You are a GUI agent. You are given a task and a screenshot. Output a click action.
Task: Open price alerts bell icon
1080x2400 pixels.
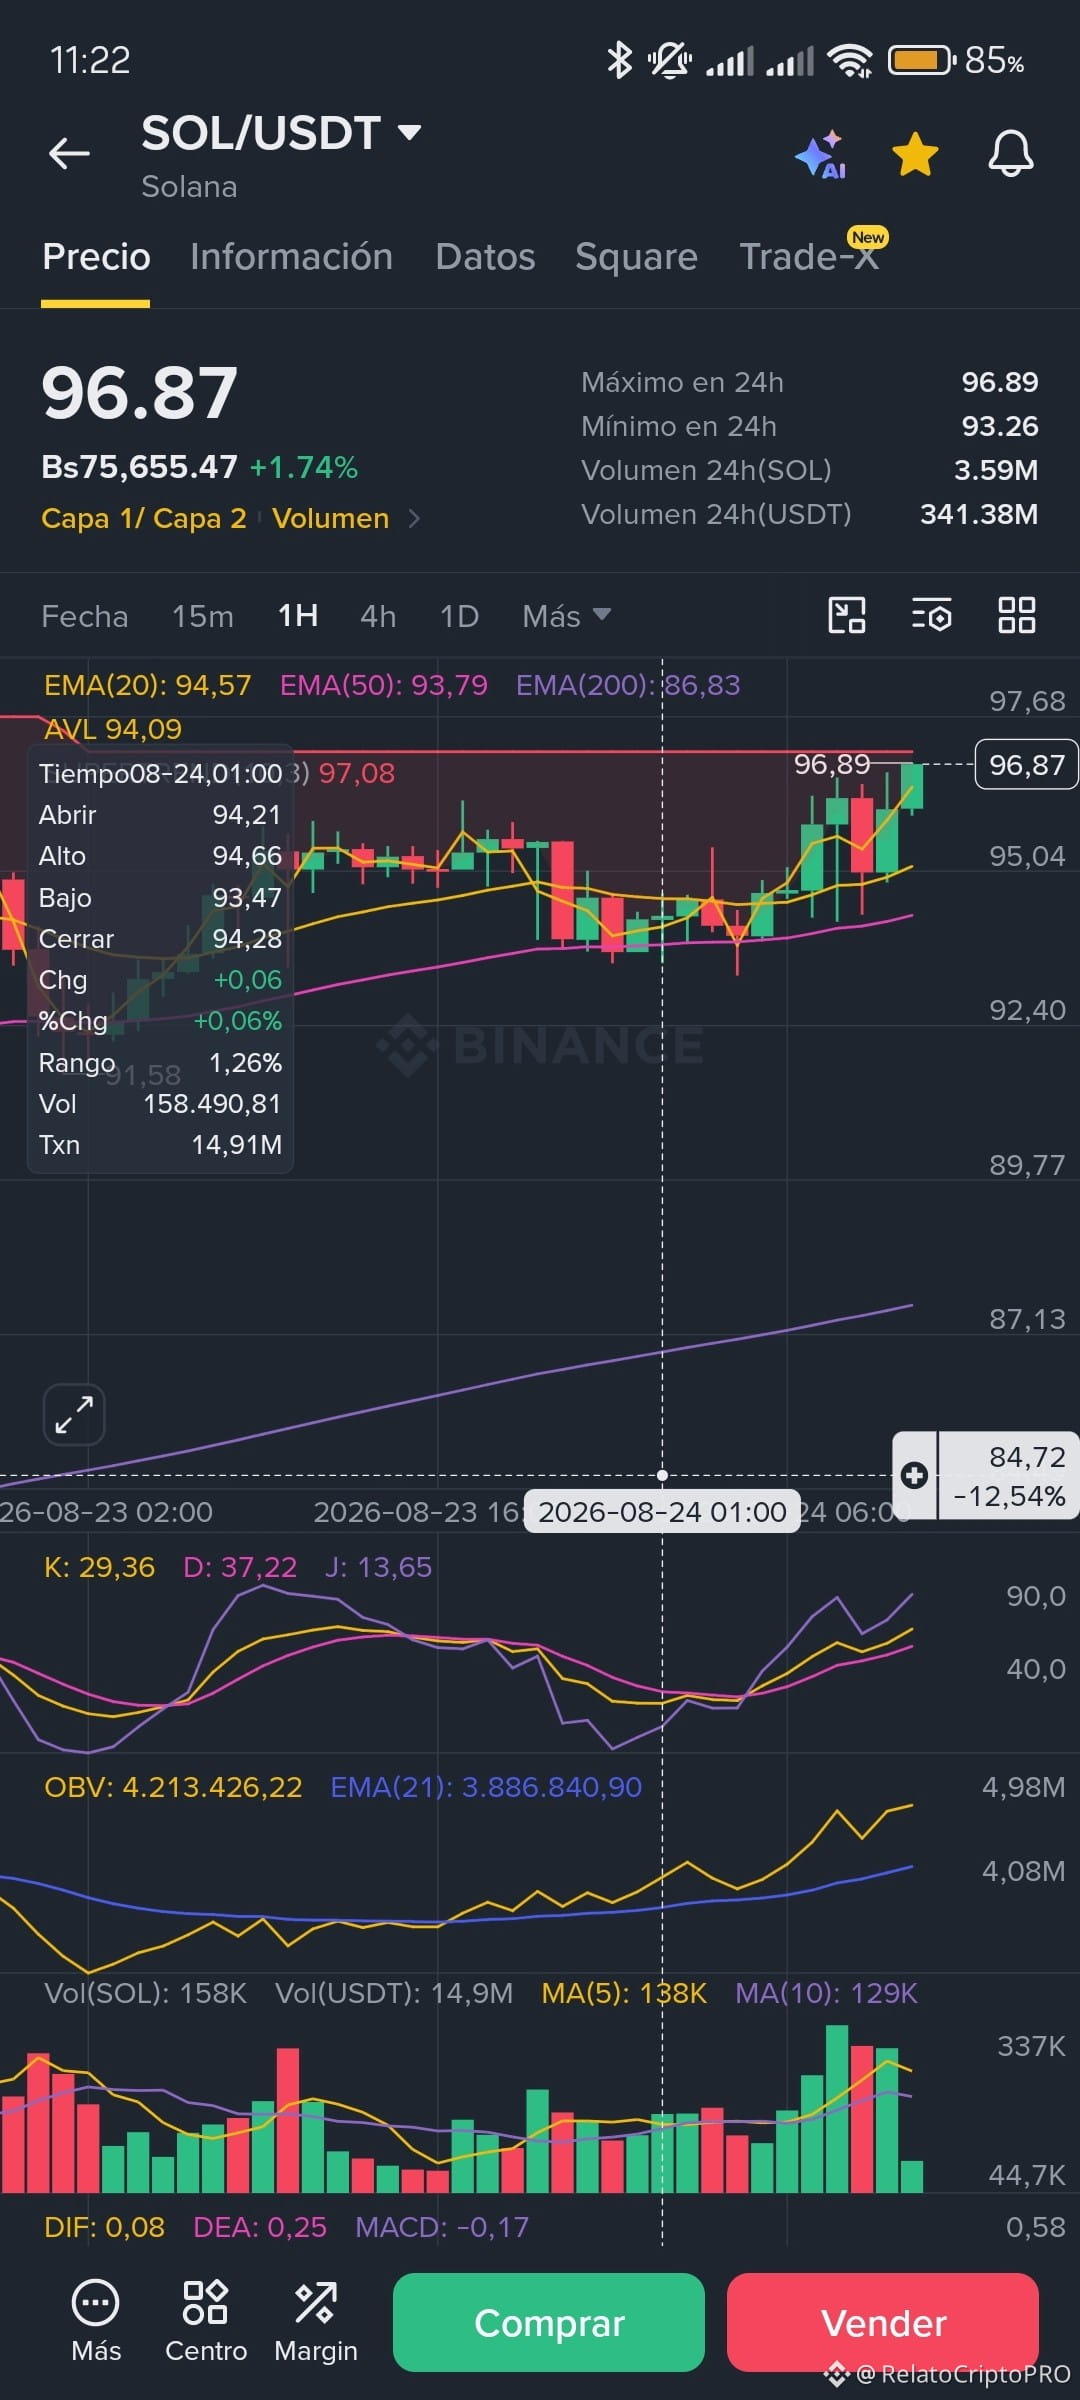tap(1010, 154)
